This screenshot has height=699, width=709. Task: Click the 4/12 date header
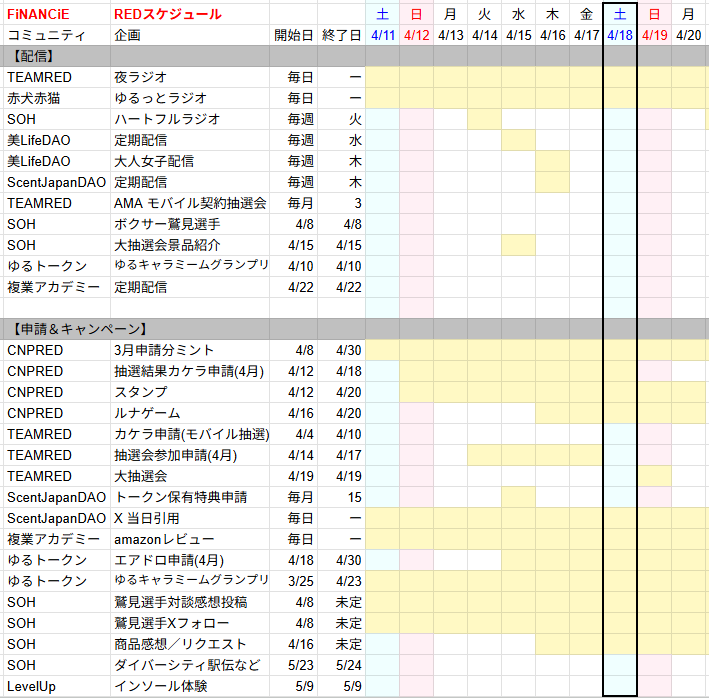click(416, 35)
